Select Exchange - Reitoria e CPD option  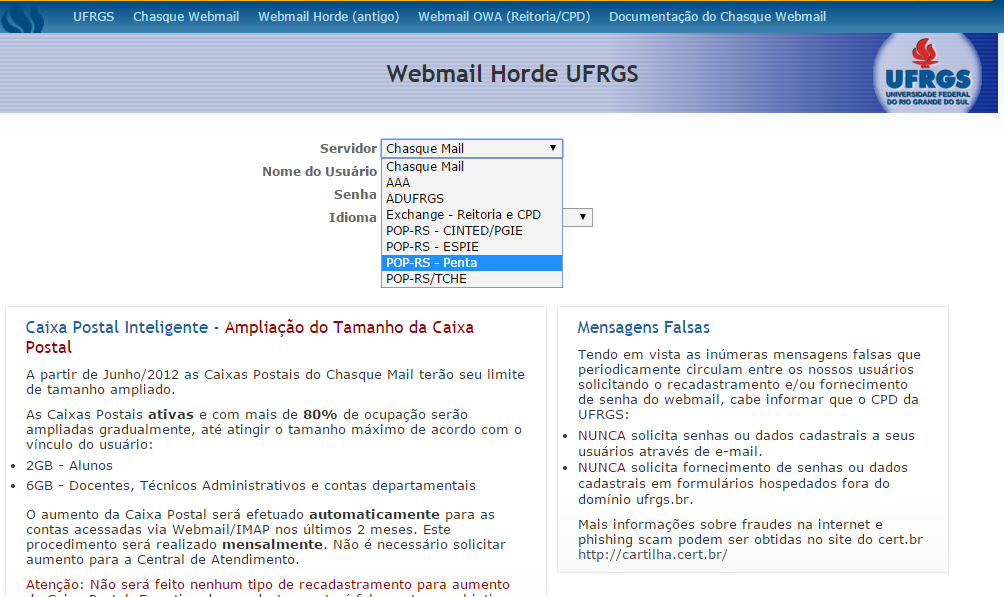pyautogui.click(x=472, y=215)
